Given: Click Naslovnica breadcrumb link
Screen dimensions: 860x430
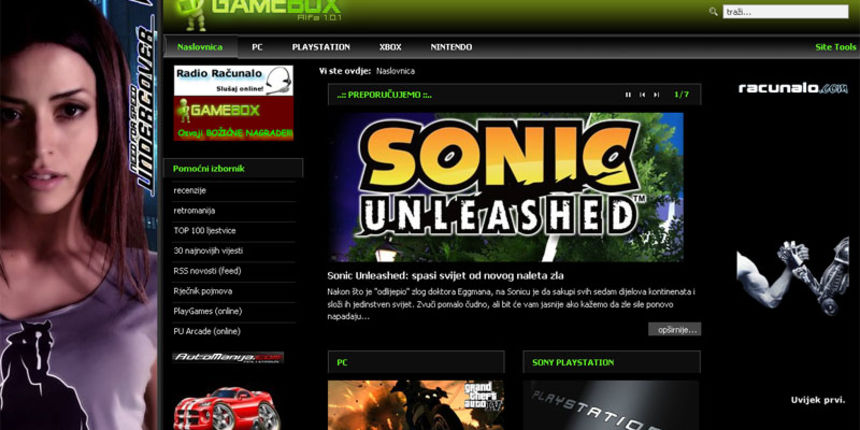Looking at the screenshot, I should click(x=395, y=71).
